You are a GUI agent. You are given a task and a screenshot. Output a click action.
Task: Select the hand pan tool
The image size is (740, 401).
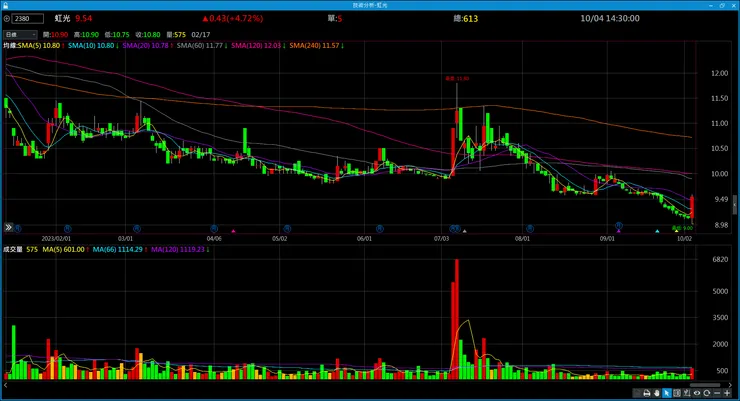(656, 393)
